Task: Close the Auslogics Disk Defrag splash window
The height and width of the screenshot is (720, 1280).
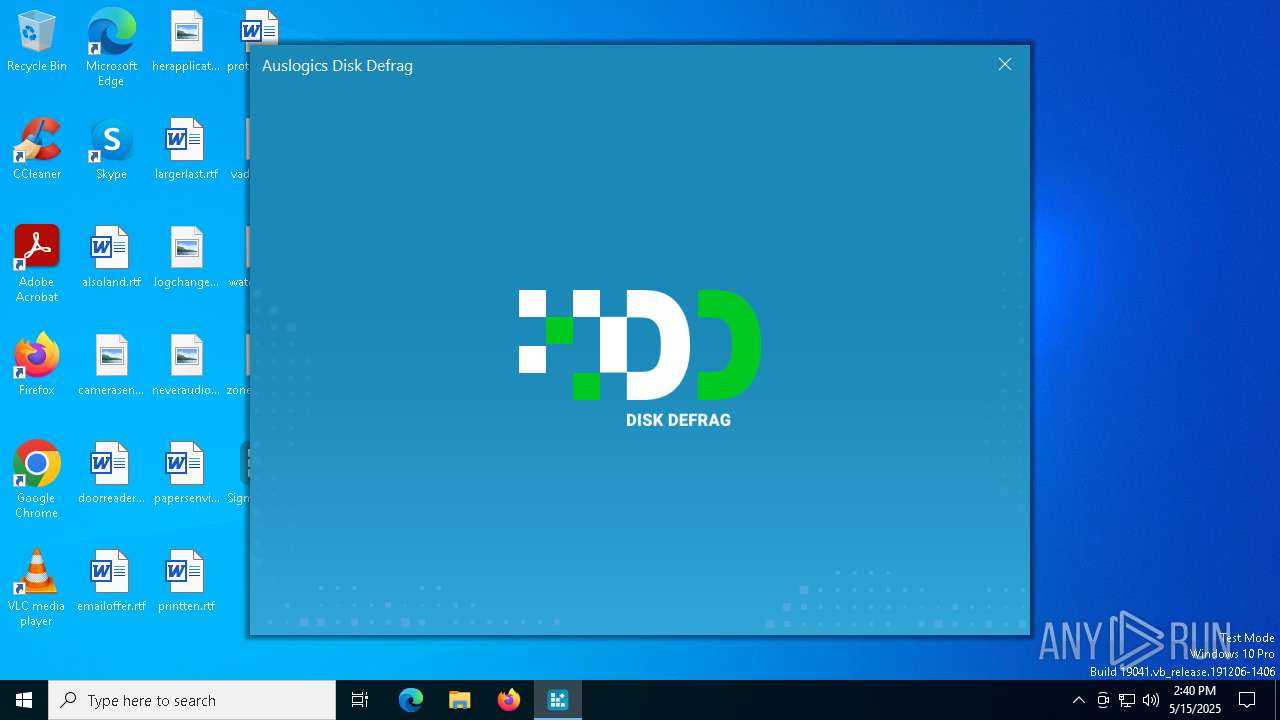Action: tap(1005, 64)
